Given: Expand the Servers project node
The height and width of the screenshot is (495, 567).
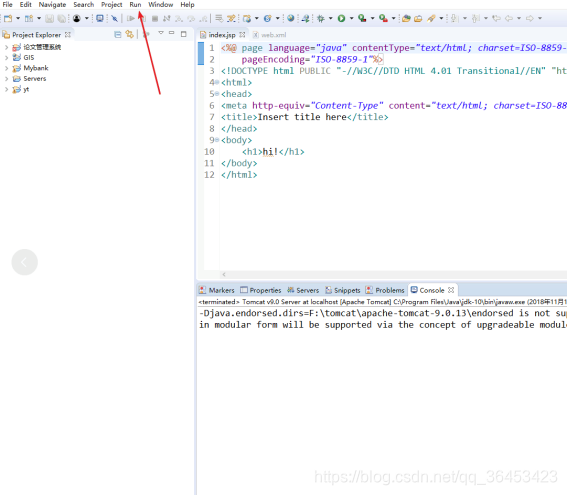Looking at the screenshot, I should click(6, 78).
